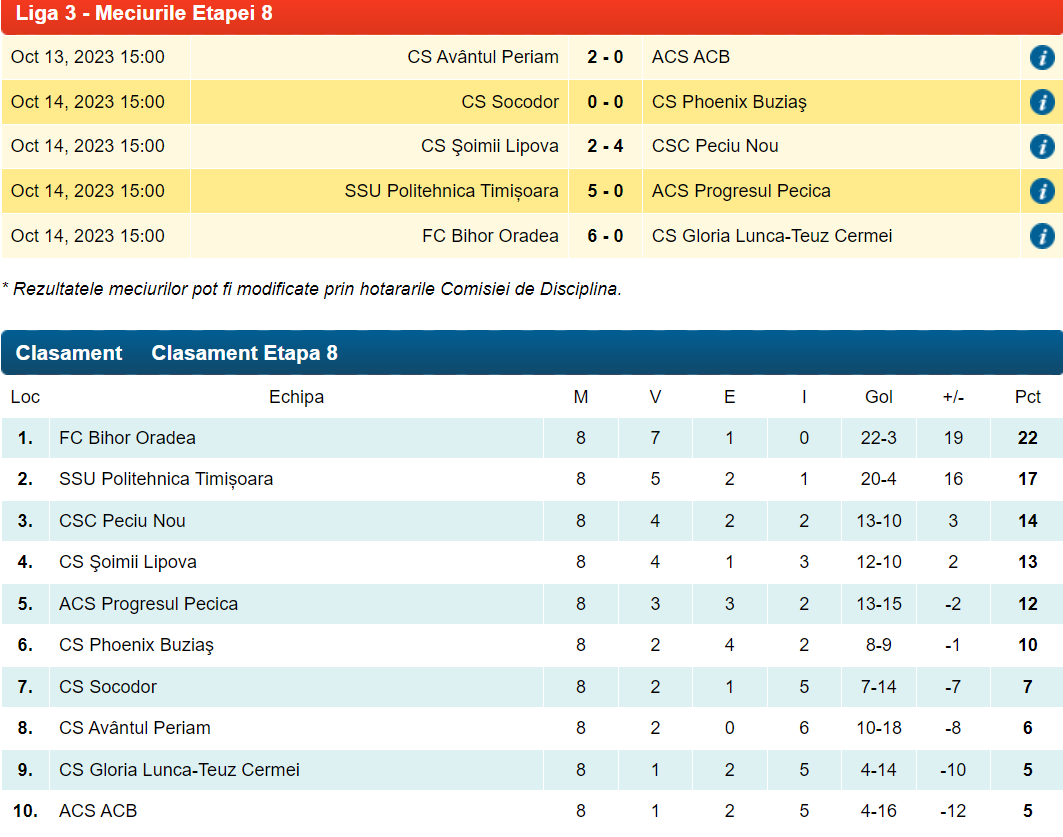Image resolution: width=1063 pixels, height=837 pixels.
Task: Open CS Gloria Lunca-Teuz Cermei standings entry
Action: [x=179, y=770]
